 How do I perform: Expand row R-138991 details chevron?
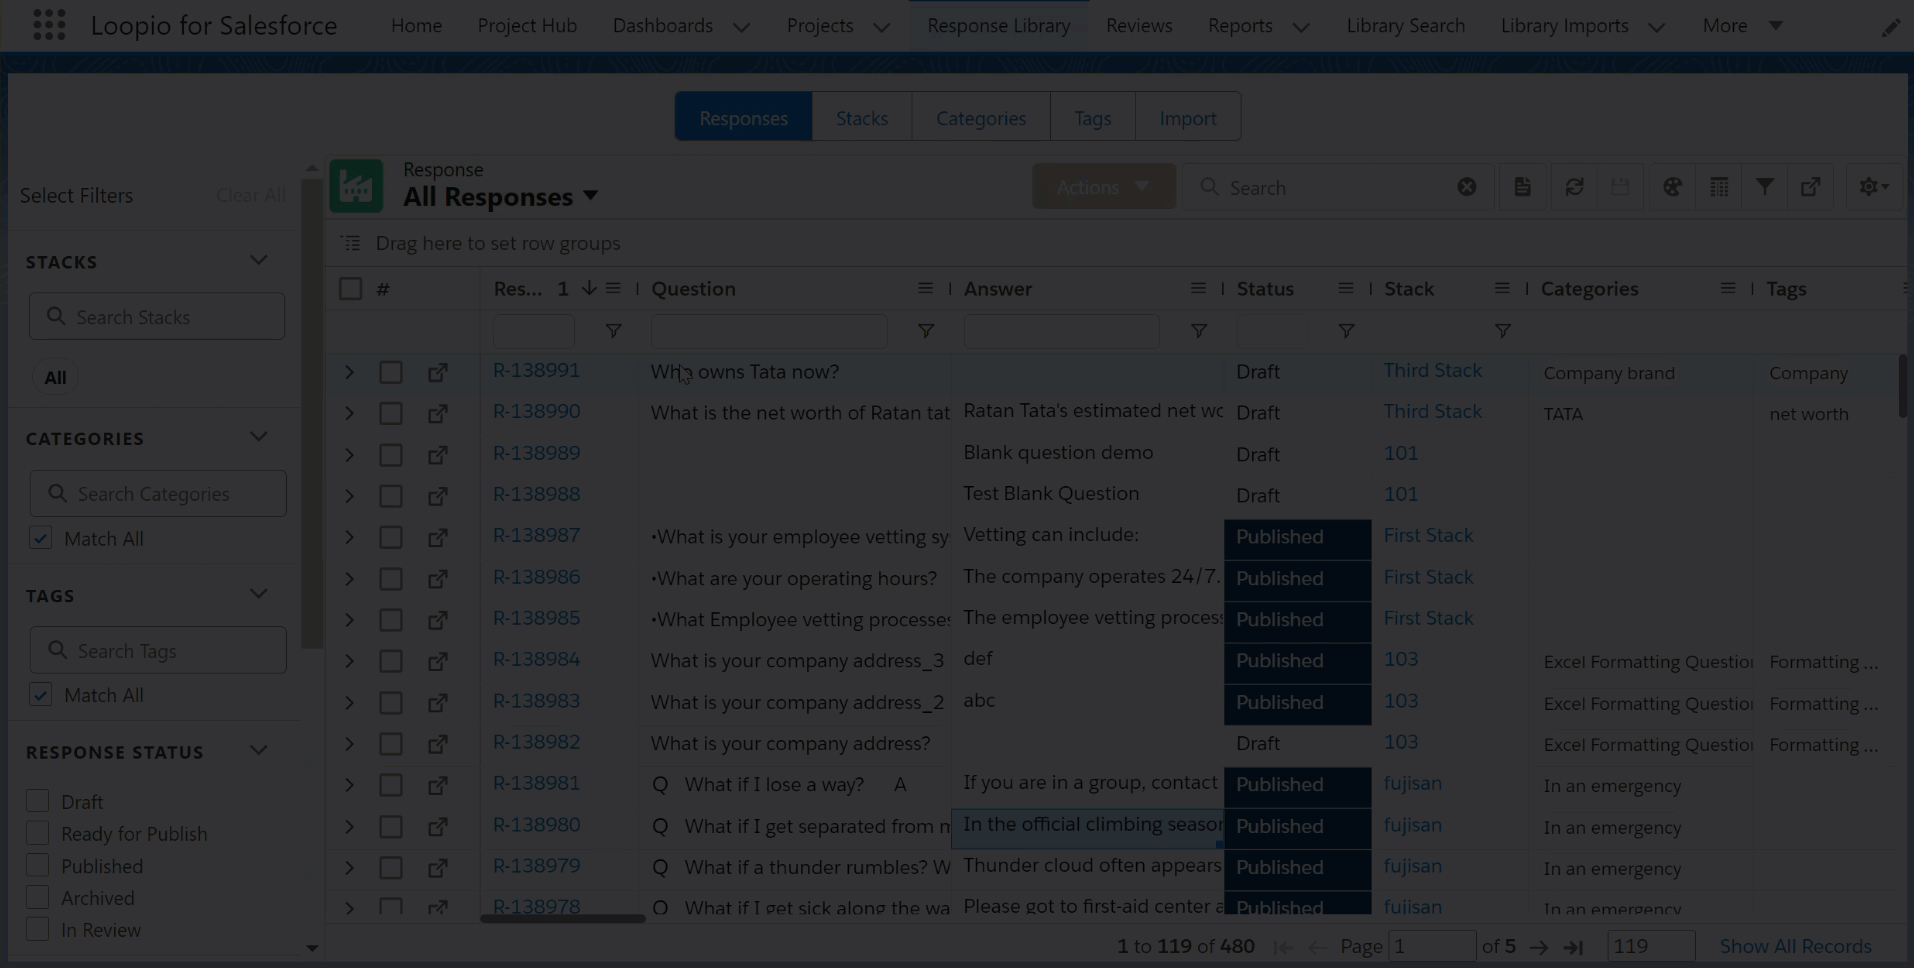click(349, 372)
